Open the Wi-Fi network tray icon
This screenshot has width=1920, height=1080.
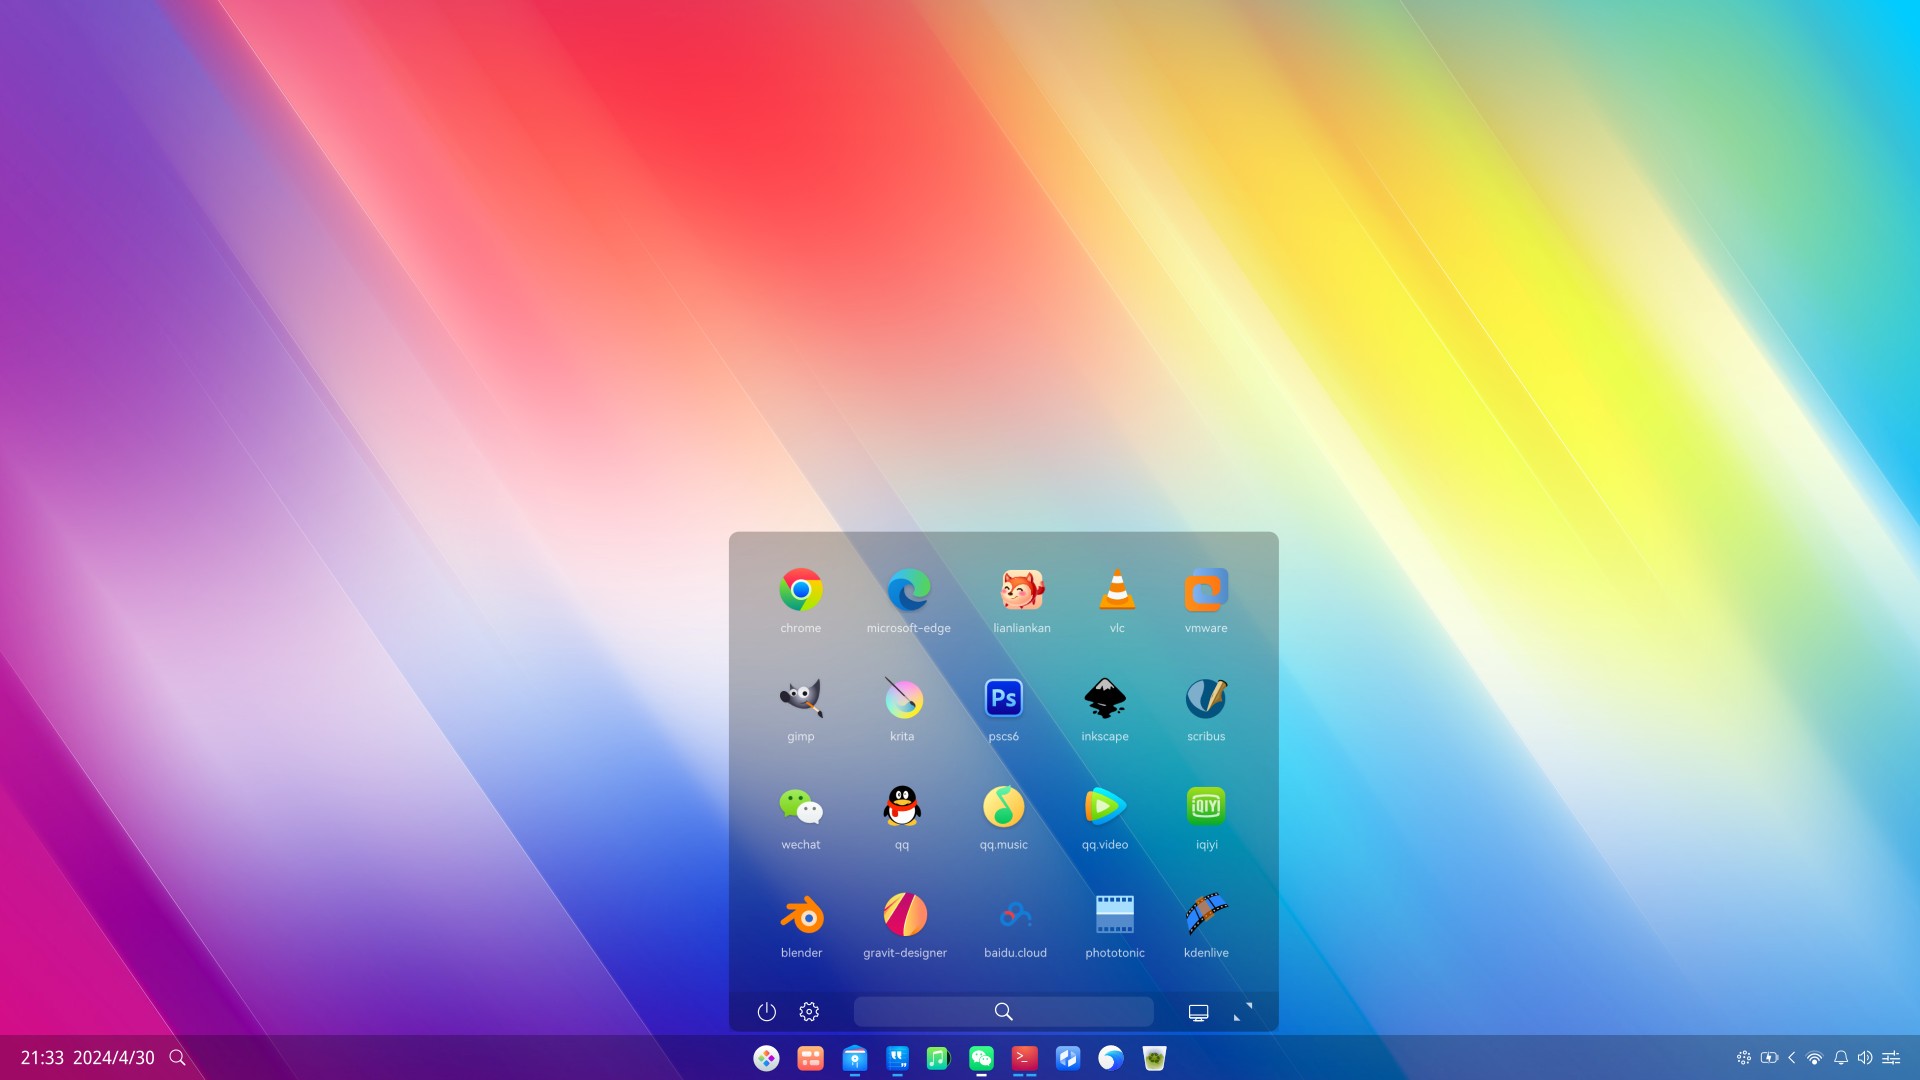1814,1058
